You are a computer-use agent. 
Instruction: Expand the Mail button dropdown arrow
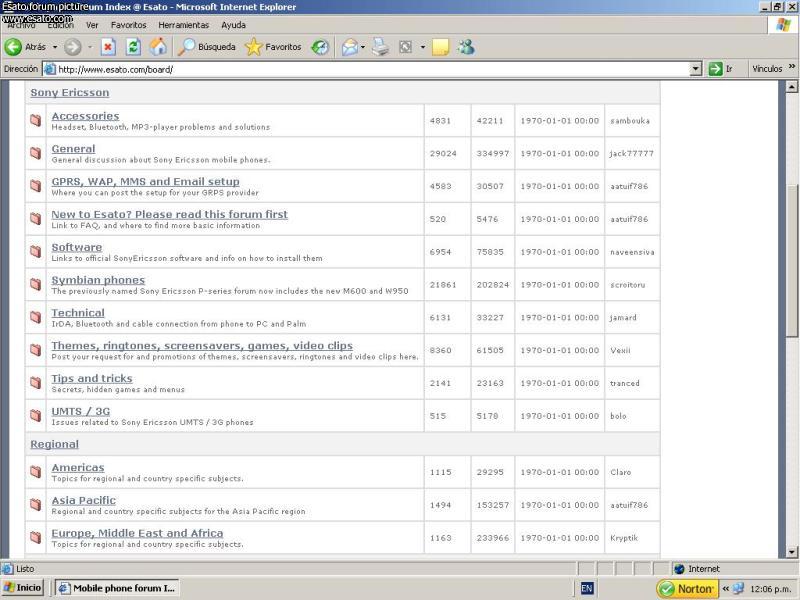click(x=363, y=47)
